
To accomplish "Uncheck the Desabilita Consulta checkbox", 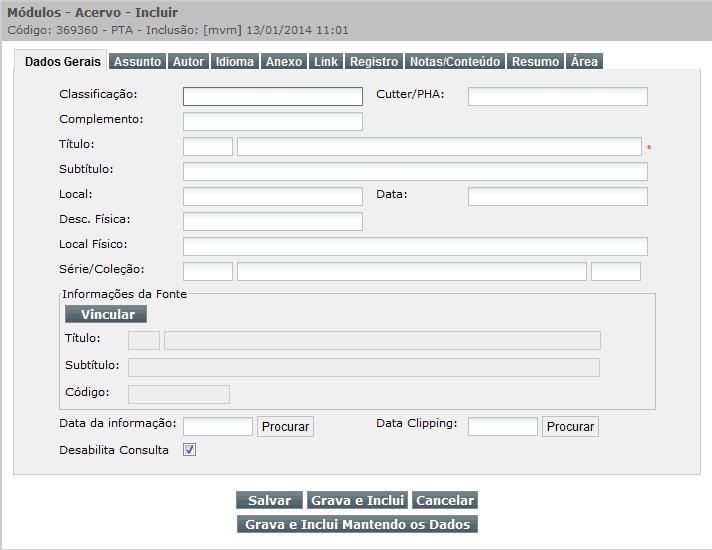I will [x=189, y=450].
